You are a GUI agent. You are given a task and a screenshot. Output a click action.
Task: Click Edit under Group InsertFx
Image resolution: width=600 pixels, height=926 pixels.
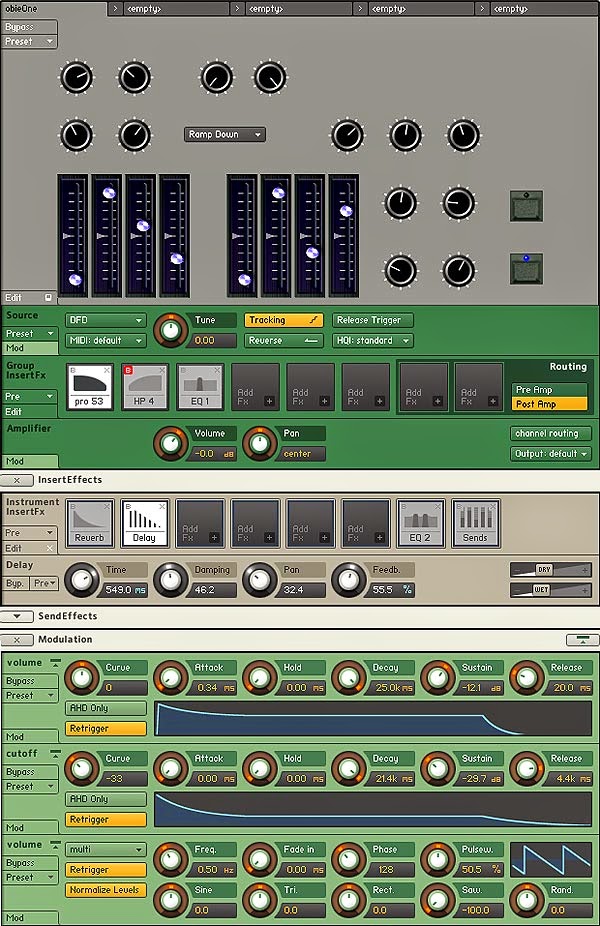pos(30,412)
